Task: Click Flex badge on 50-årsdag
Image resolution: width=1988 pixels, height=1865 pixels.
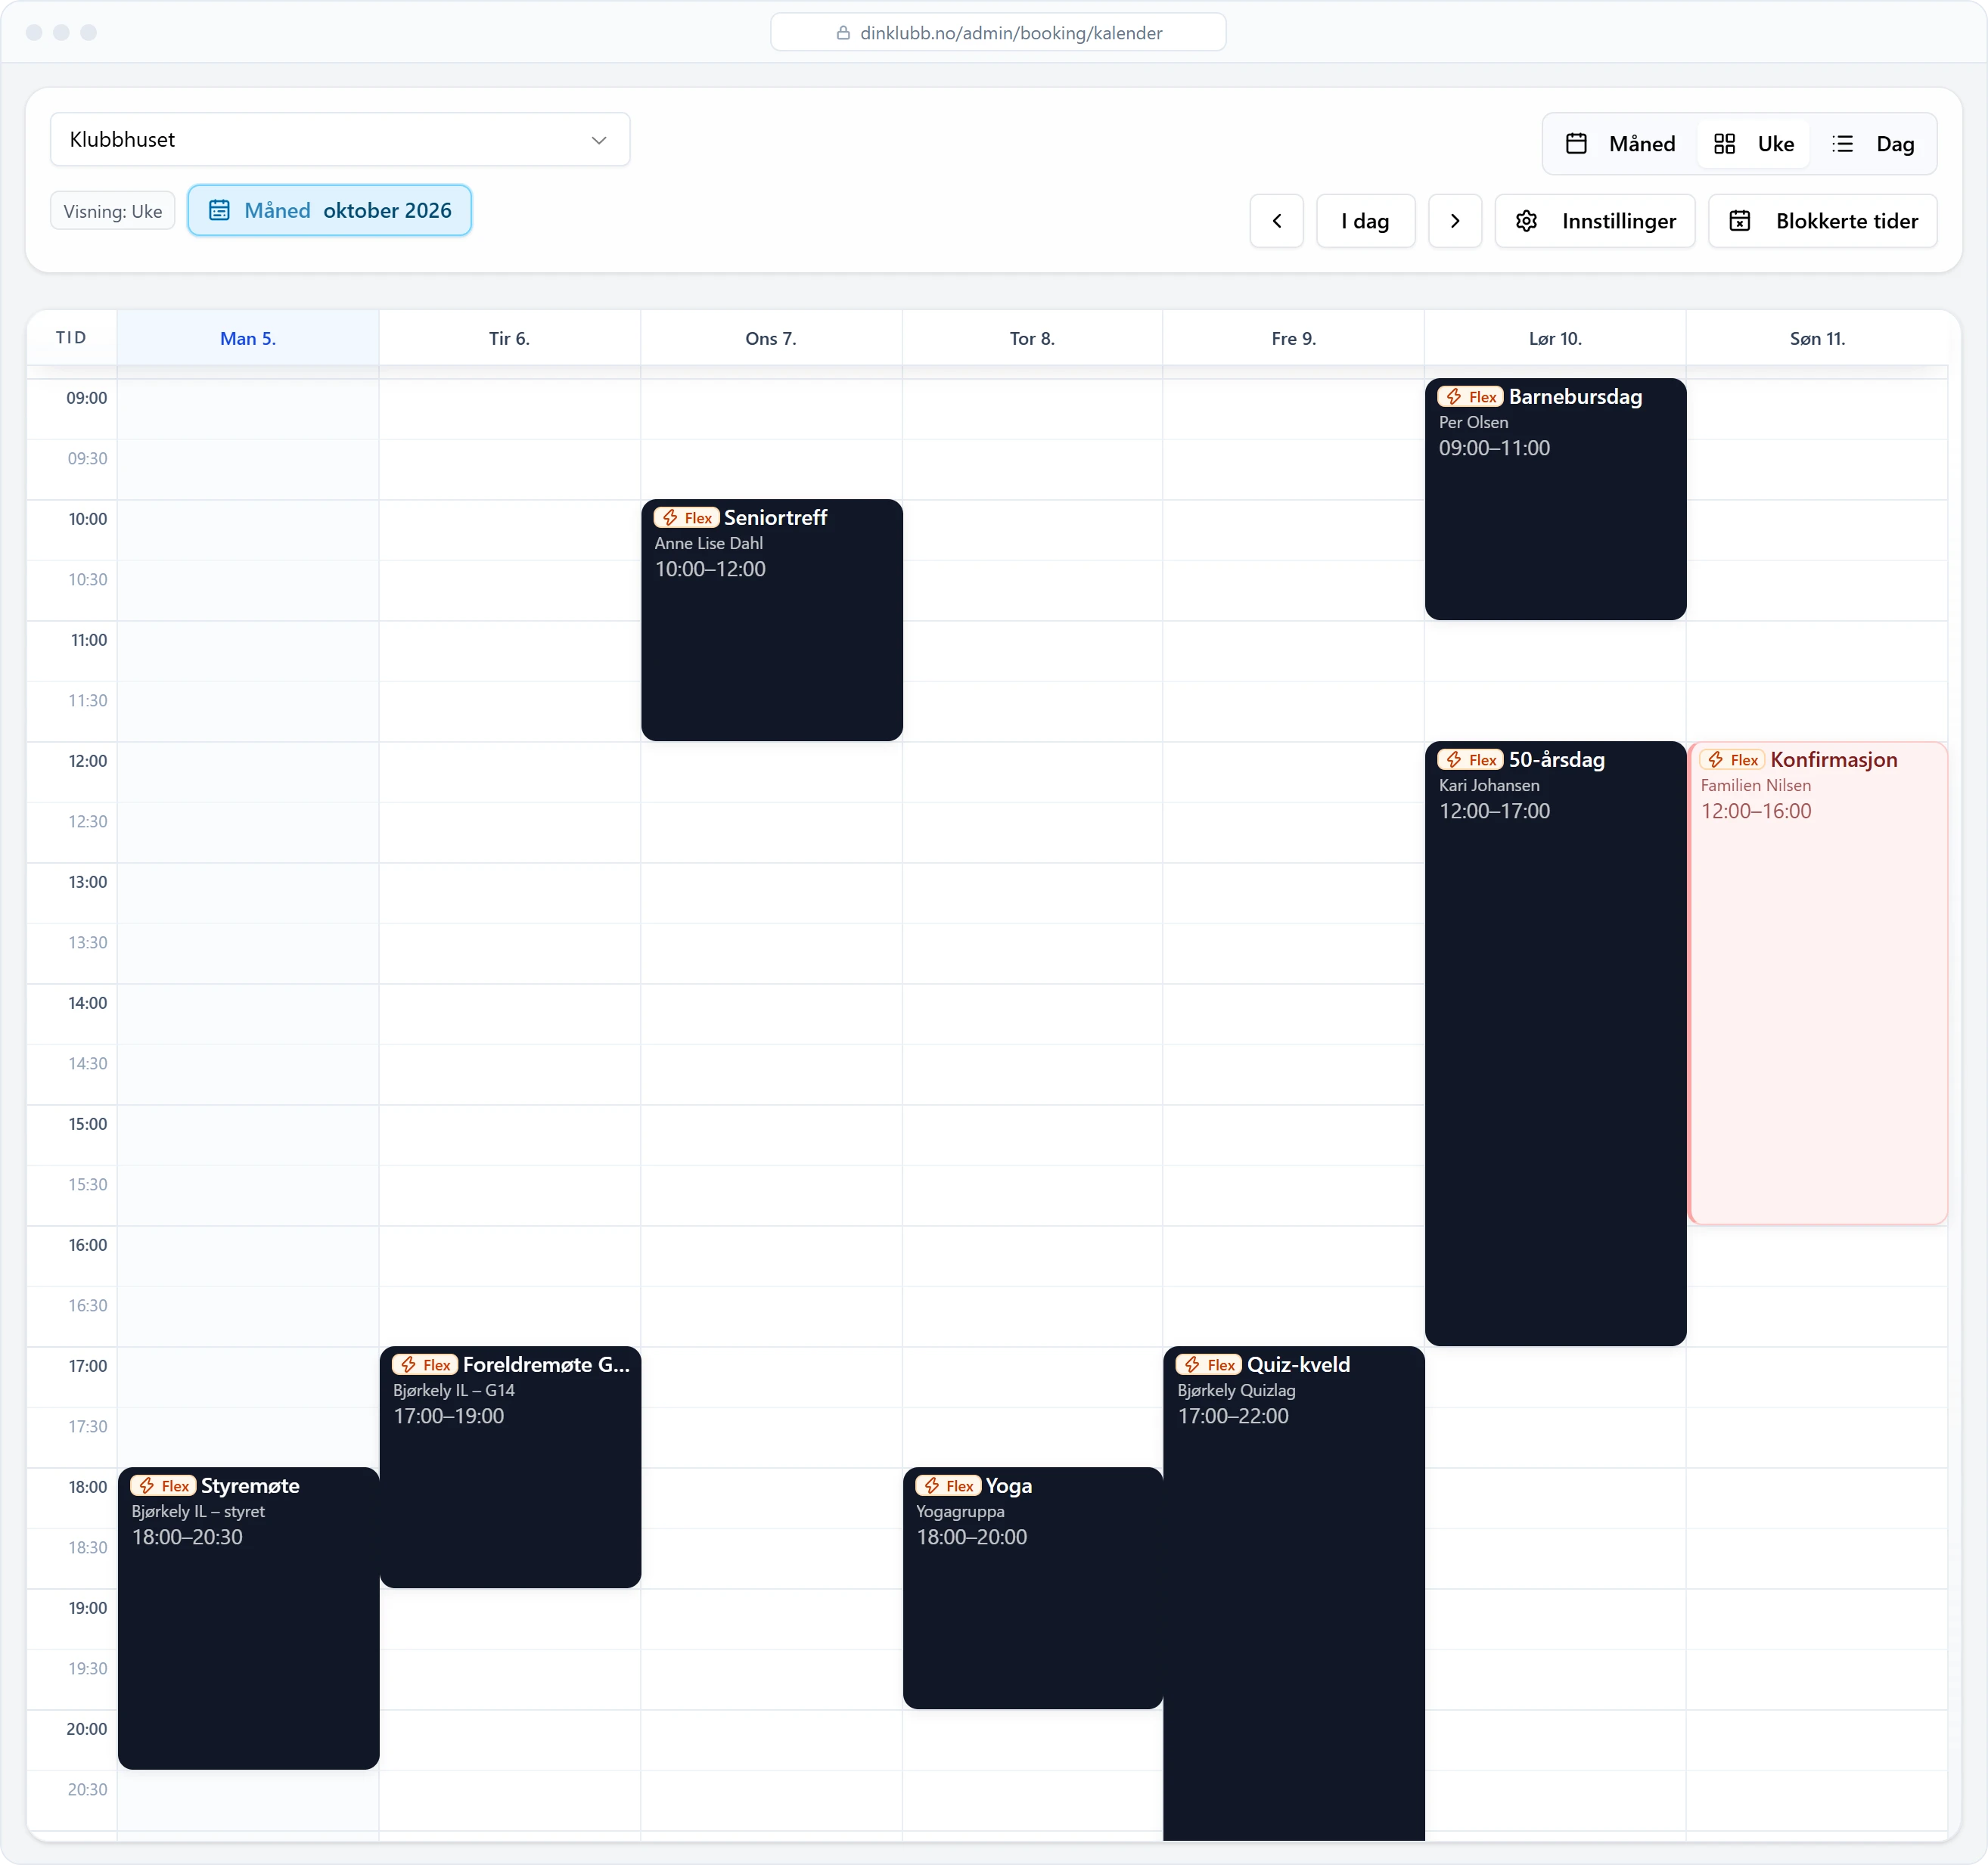Action: 1470,760
